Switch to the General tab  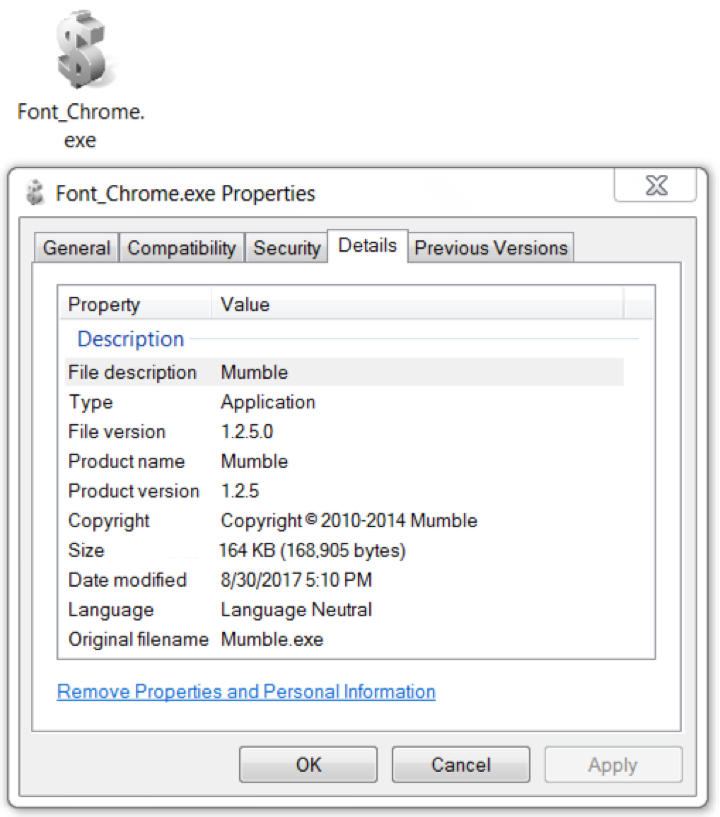click(77, 247)
